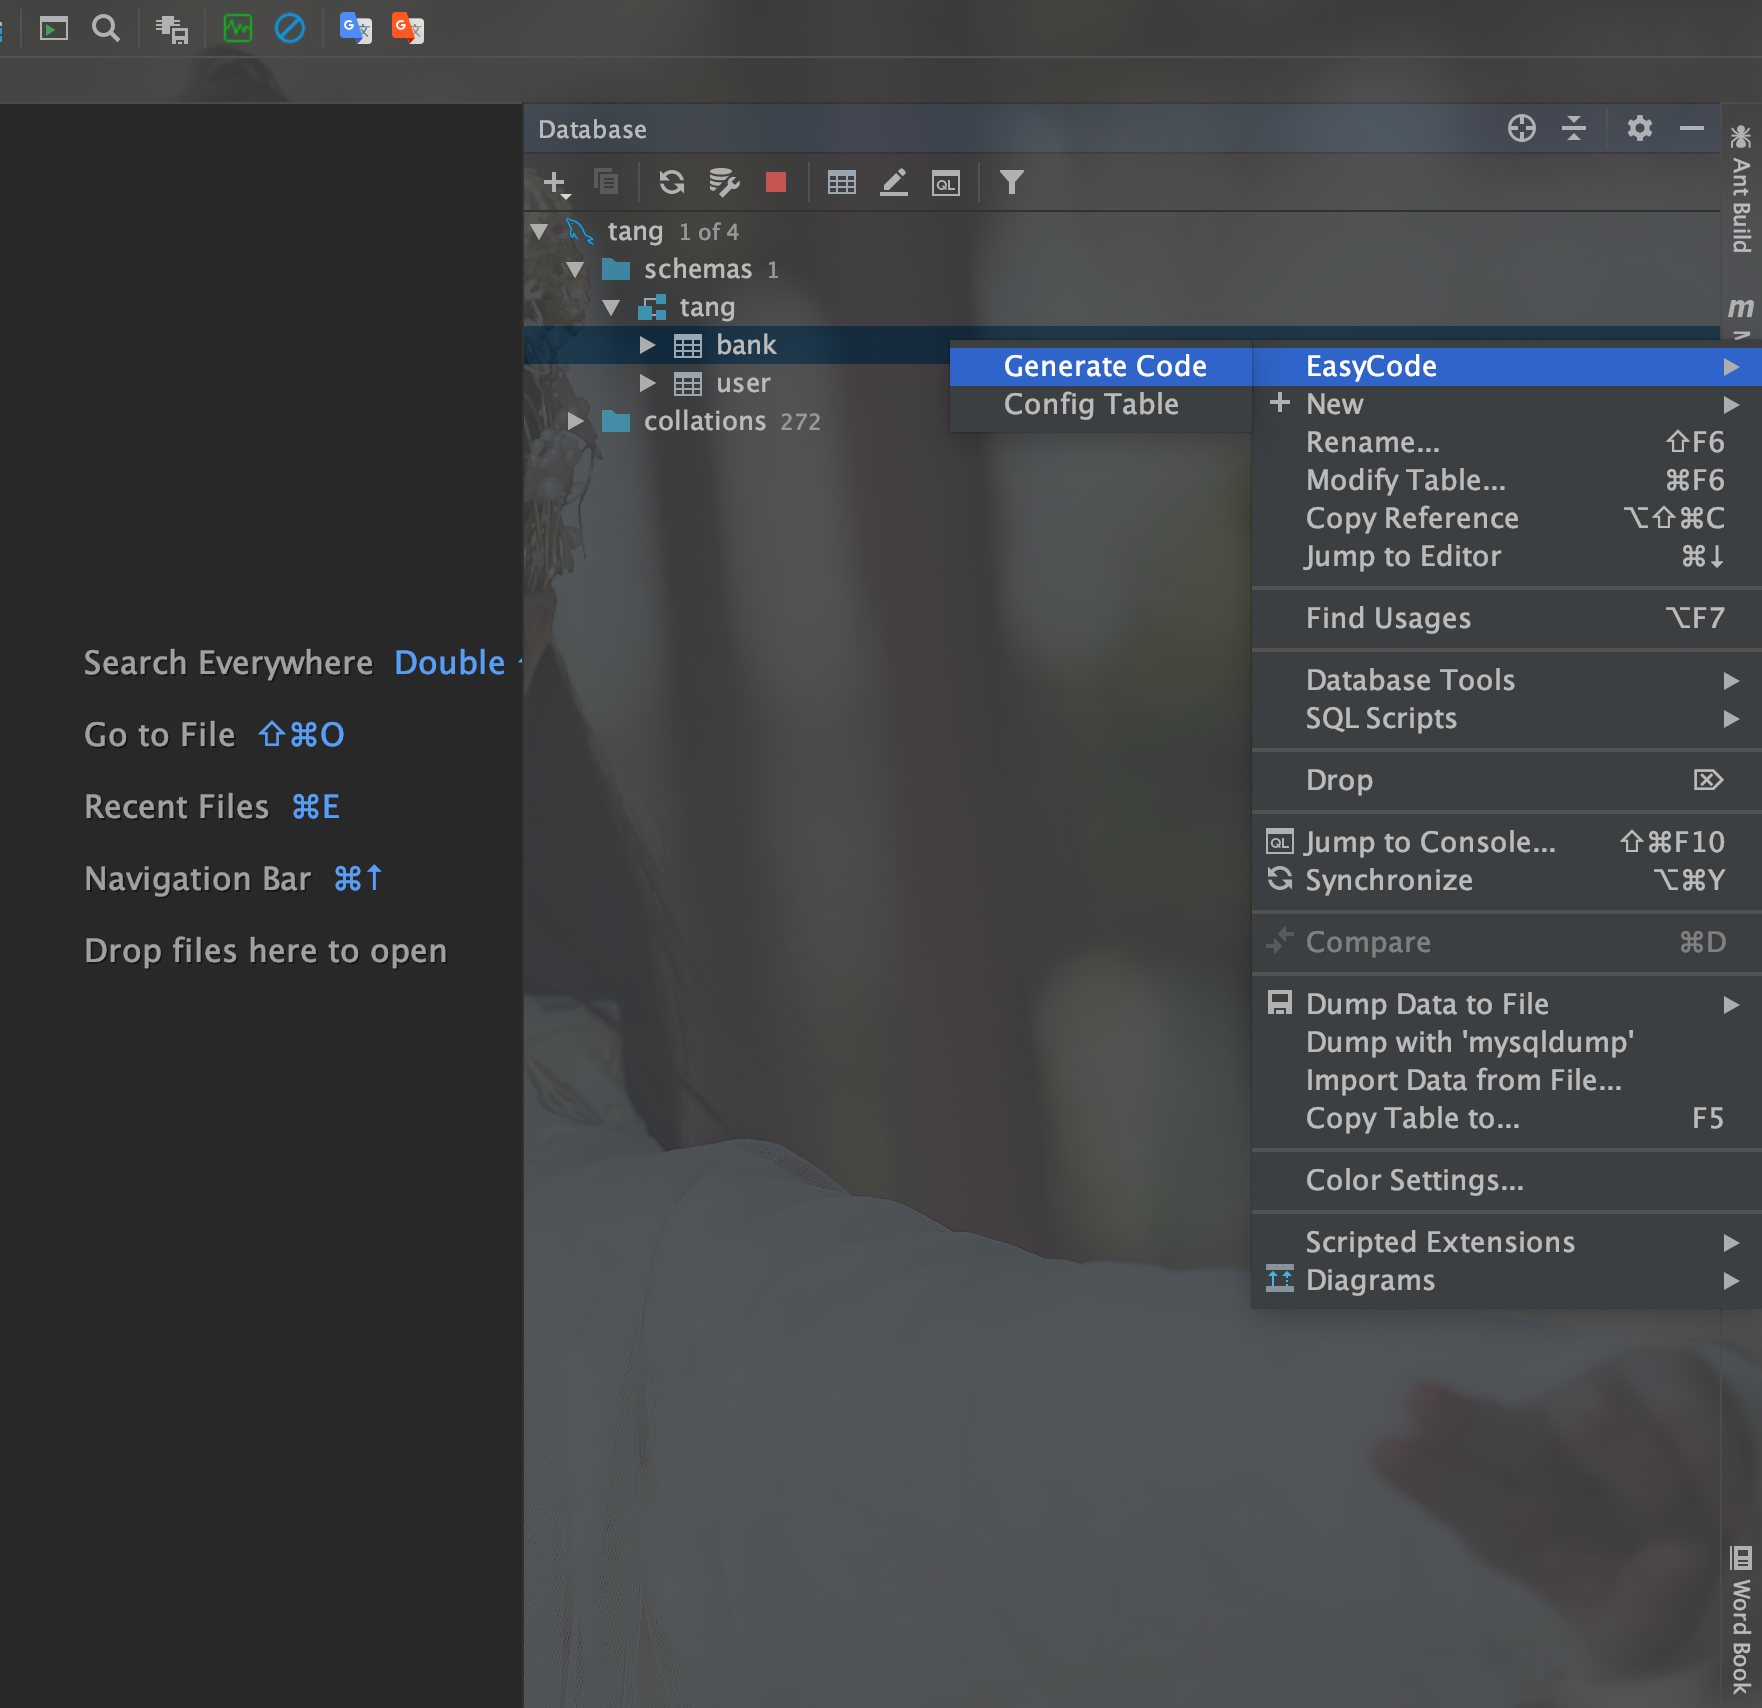Open the Color Settings... option
Viewport: 1762px width, 1708px height.
coord(1414,1180)
